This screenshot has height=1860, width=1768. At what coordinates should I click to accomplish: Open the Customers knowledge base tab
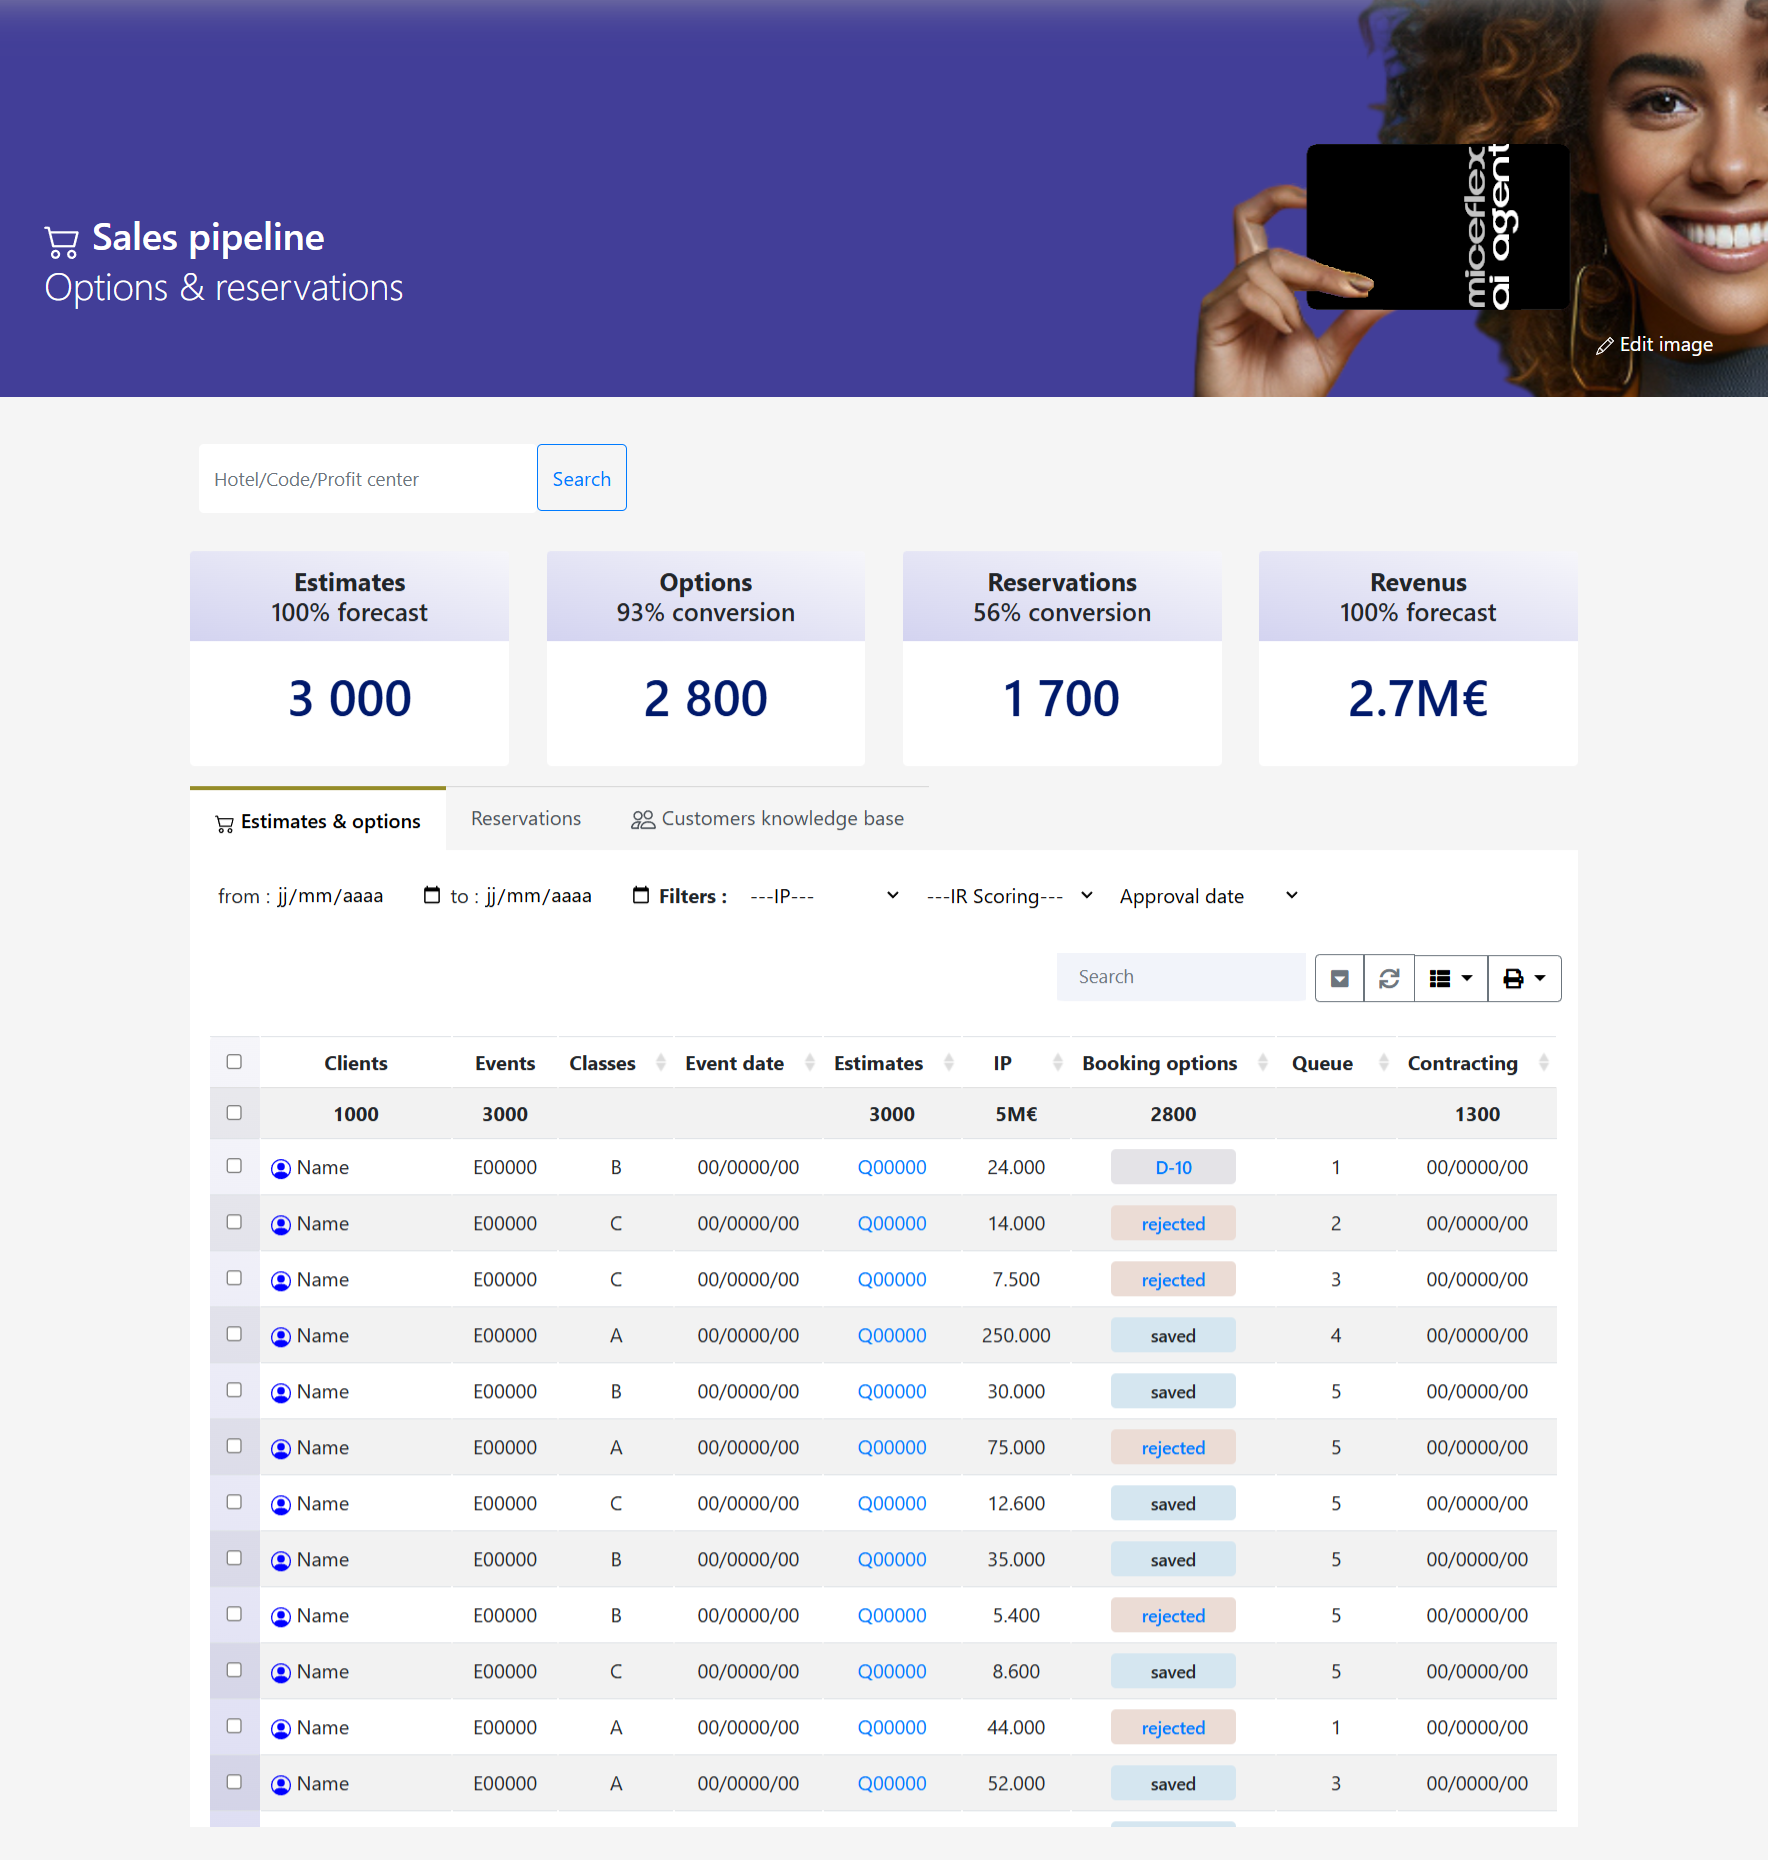click(x=768, y=818)
